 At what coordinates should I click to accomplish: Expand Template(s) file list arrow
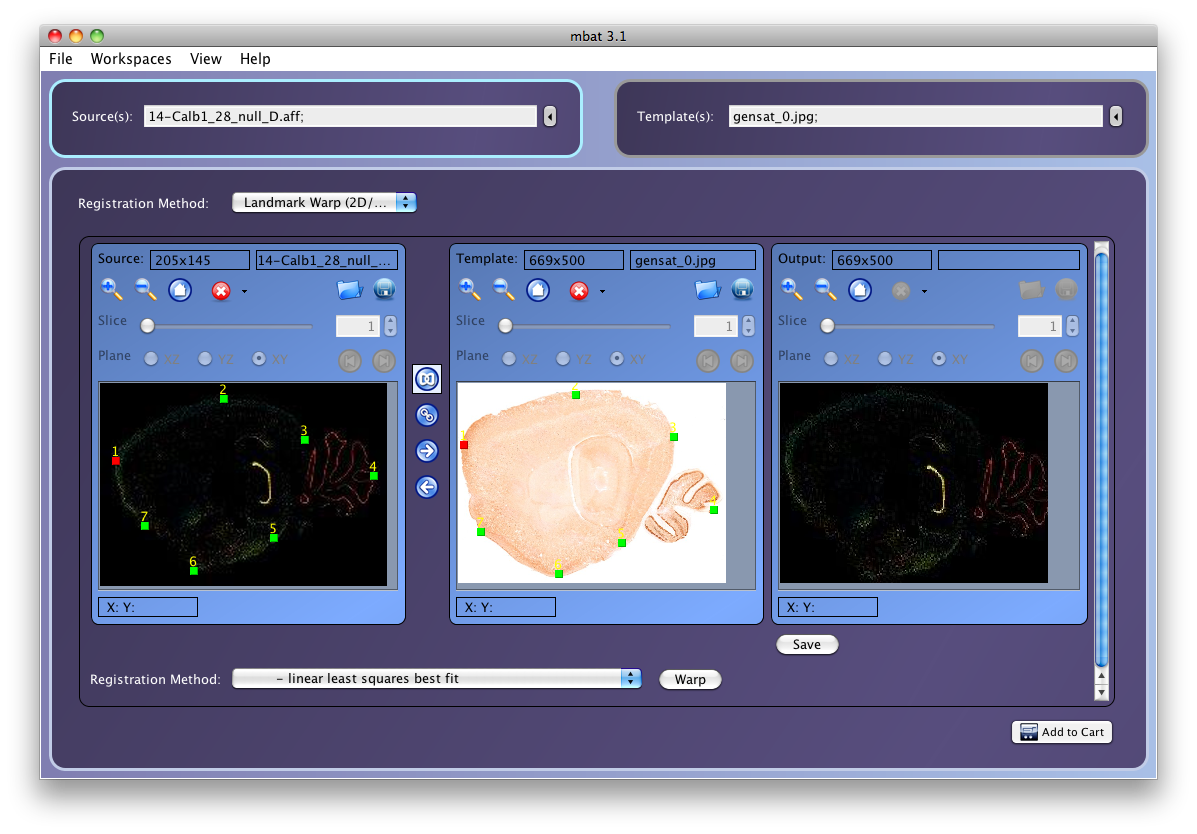tap(1116, 116)
